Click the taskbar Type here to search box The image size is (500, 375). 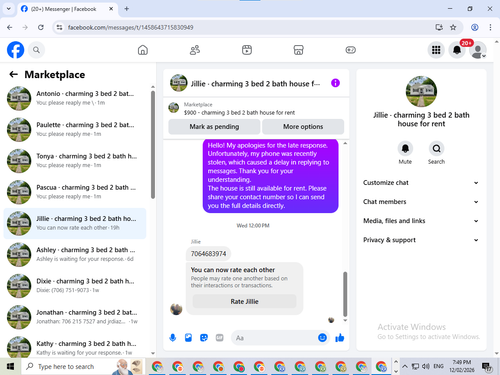point(83,366)
